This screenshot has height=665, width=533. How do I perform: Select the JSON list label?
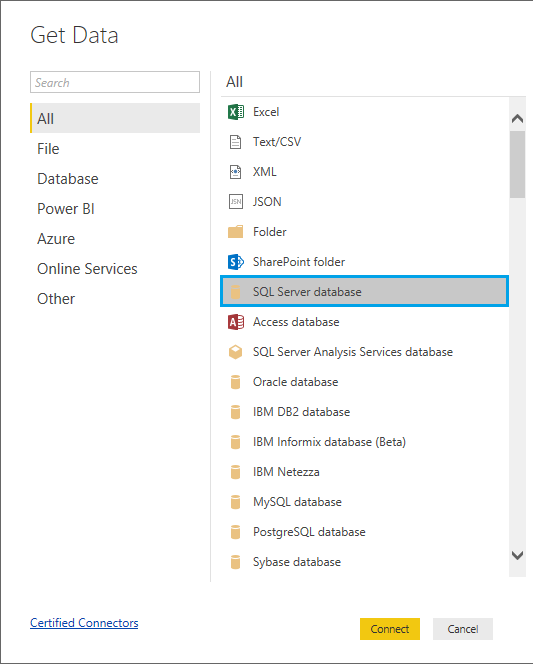pos(267,202)
